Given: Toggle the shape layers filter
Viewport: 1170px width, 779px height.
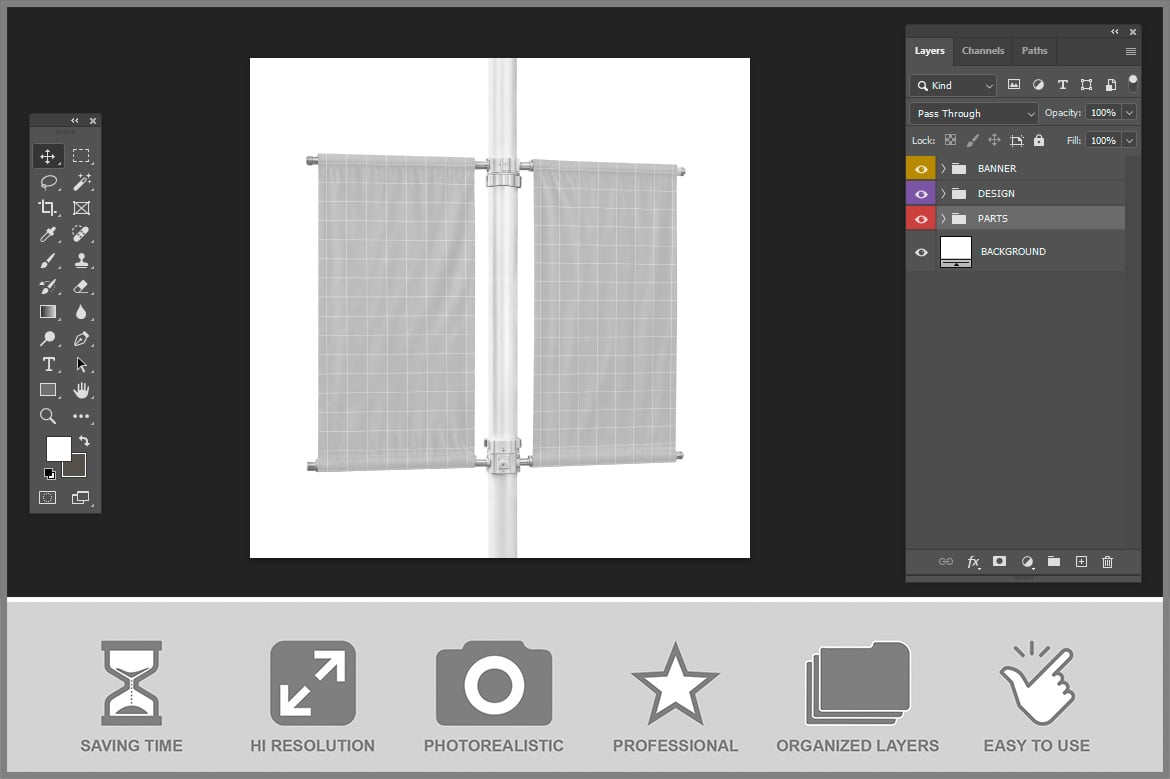Looking at the screenshot, I should [1086, 84].
